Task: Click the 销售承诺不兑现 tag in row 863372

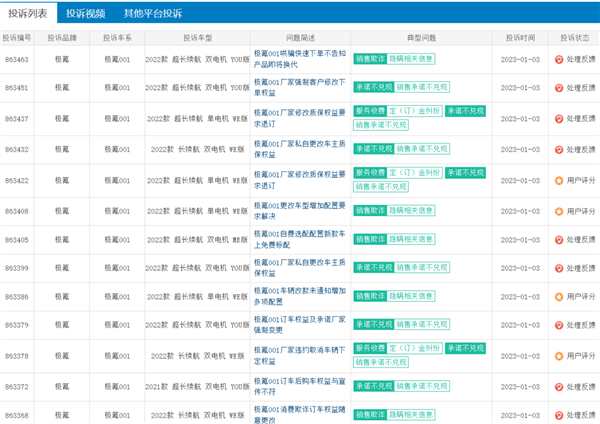Action: point(422,386)
